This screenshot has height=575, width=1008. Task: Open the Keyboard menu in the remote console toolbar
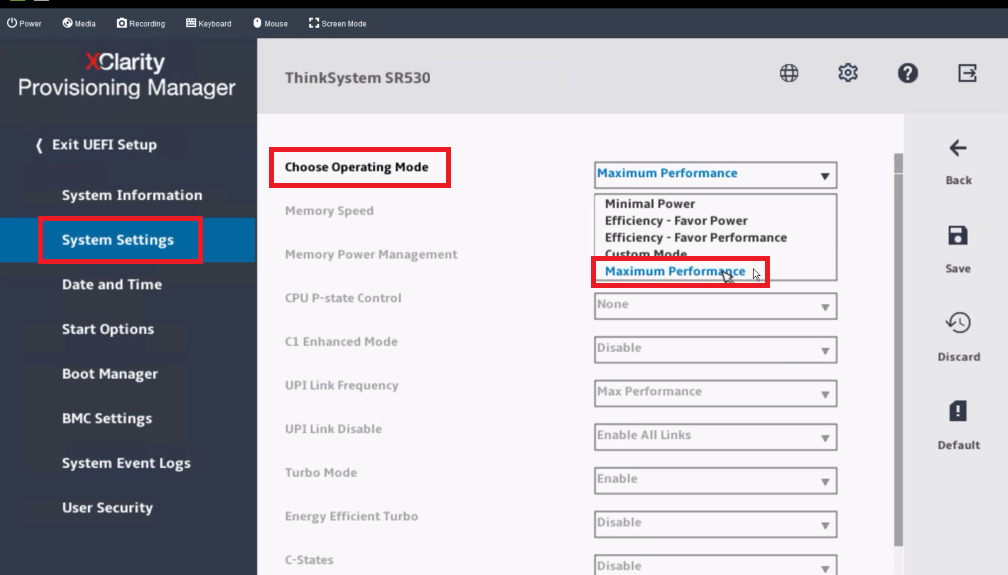(209, 23)
